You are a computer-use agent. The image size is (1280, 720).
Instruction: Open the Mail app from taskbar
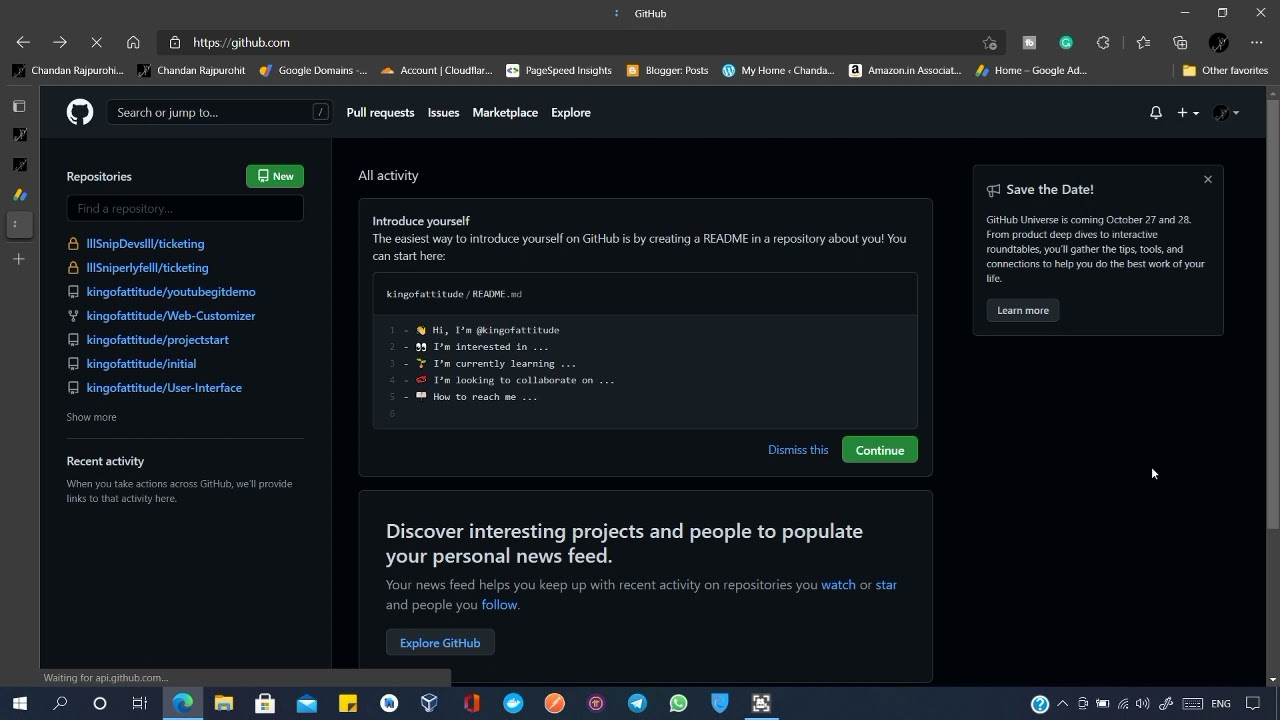coord(306,704)
